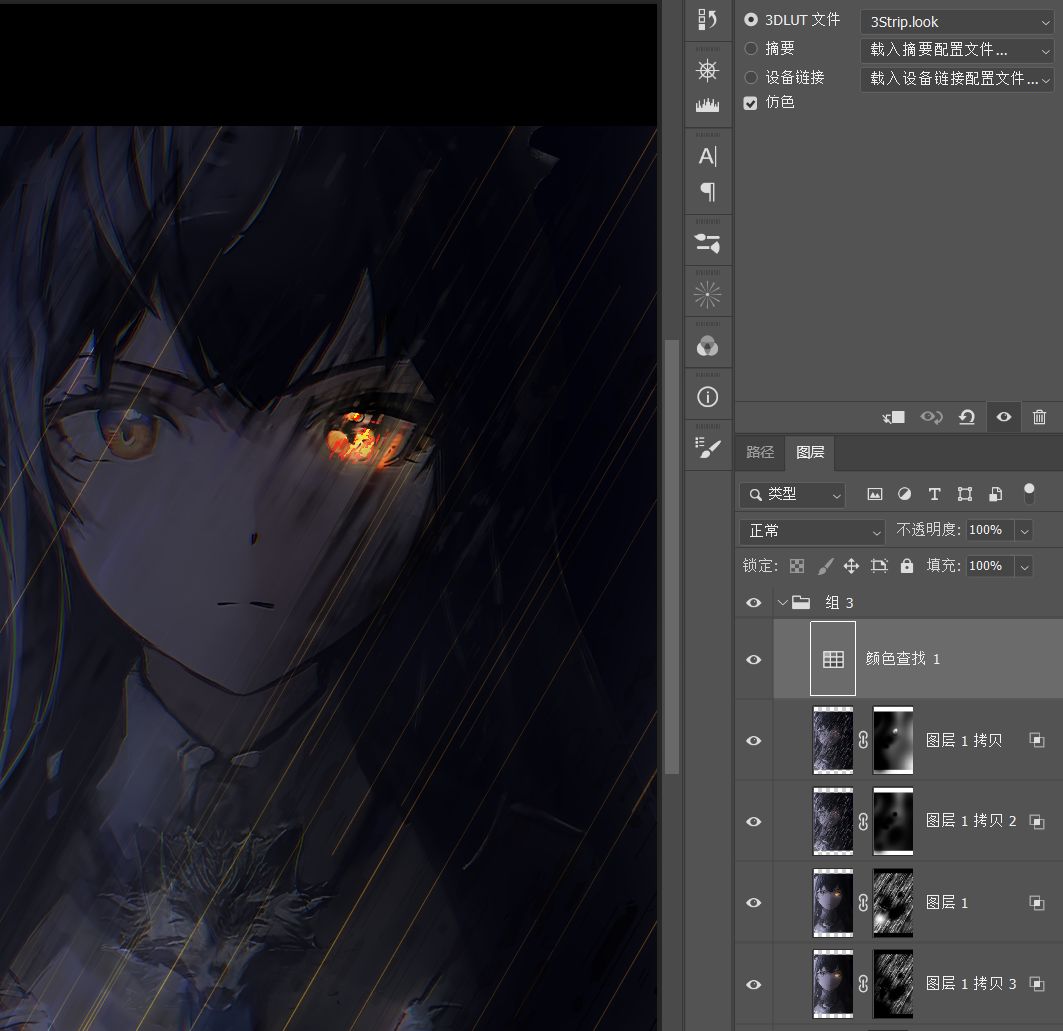Screen dimensions: 1063x1031
Task: Hide the 图层 1 拷贝 2 layer
Action: [x=753, y=822]
